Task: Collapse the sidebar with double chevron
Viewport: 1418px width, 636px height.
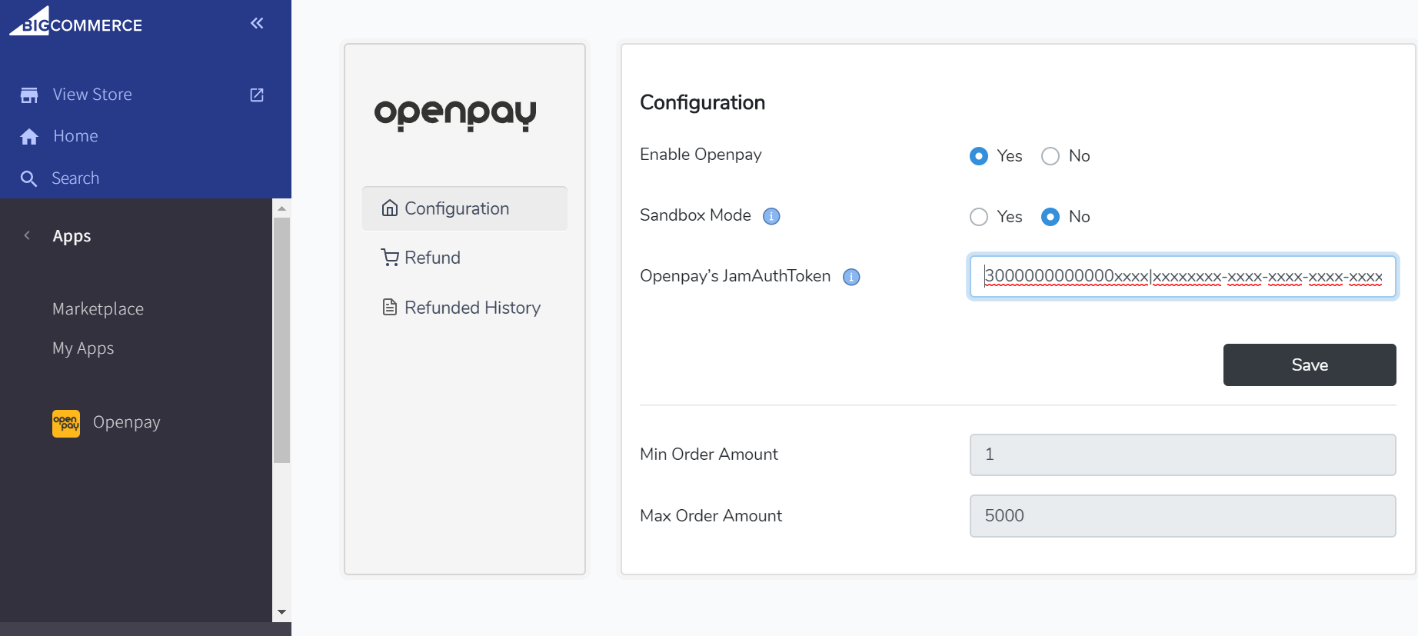Action: pyautogui.click(x=257, y=23)
